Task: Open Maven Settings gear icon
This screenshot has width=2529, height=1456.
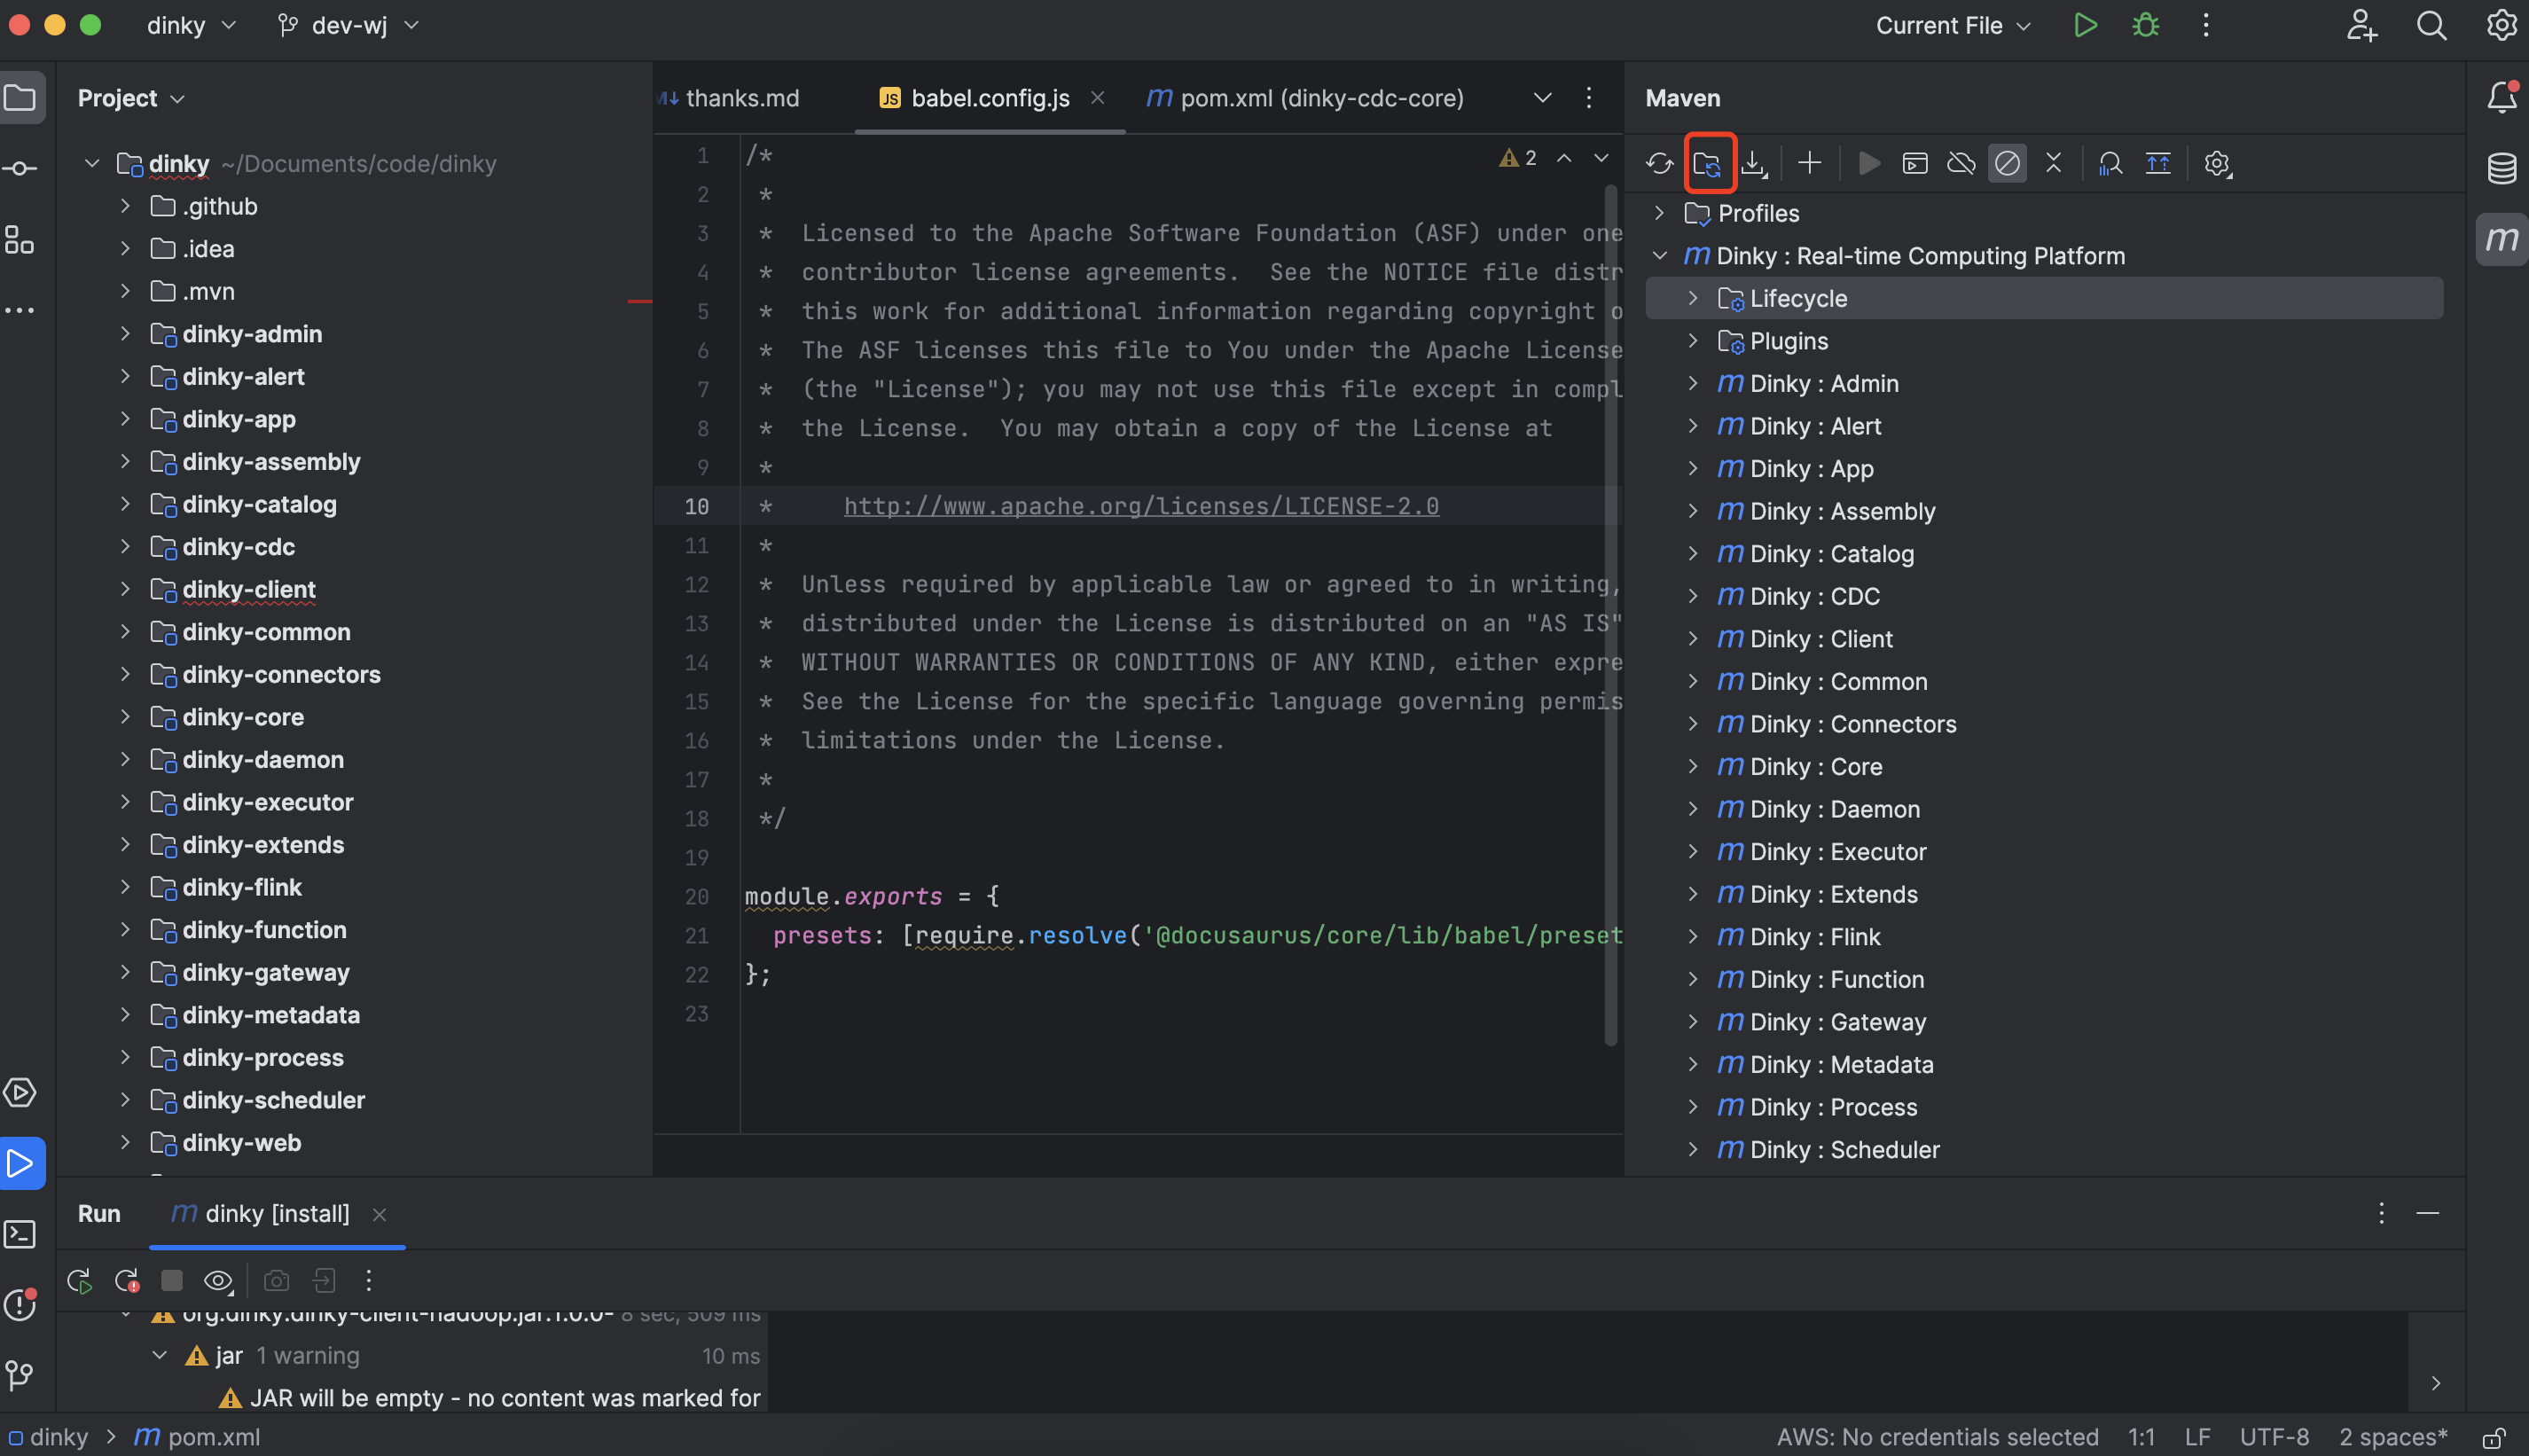Action: (x=2216, y=163)
